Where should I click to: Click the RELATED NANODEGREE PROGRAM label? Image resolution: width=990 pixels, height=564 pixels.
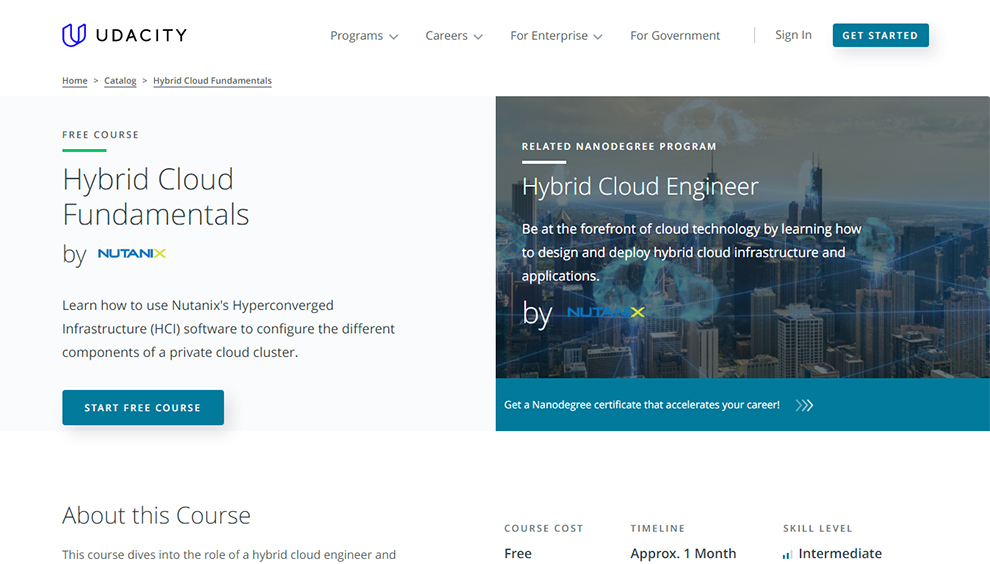[619, 147]
